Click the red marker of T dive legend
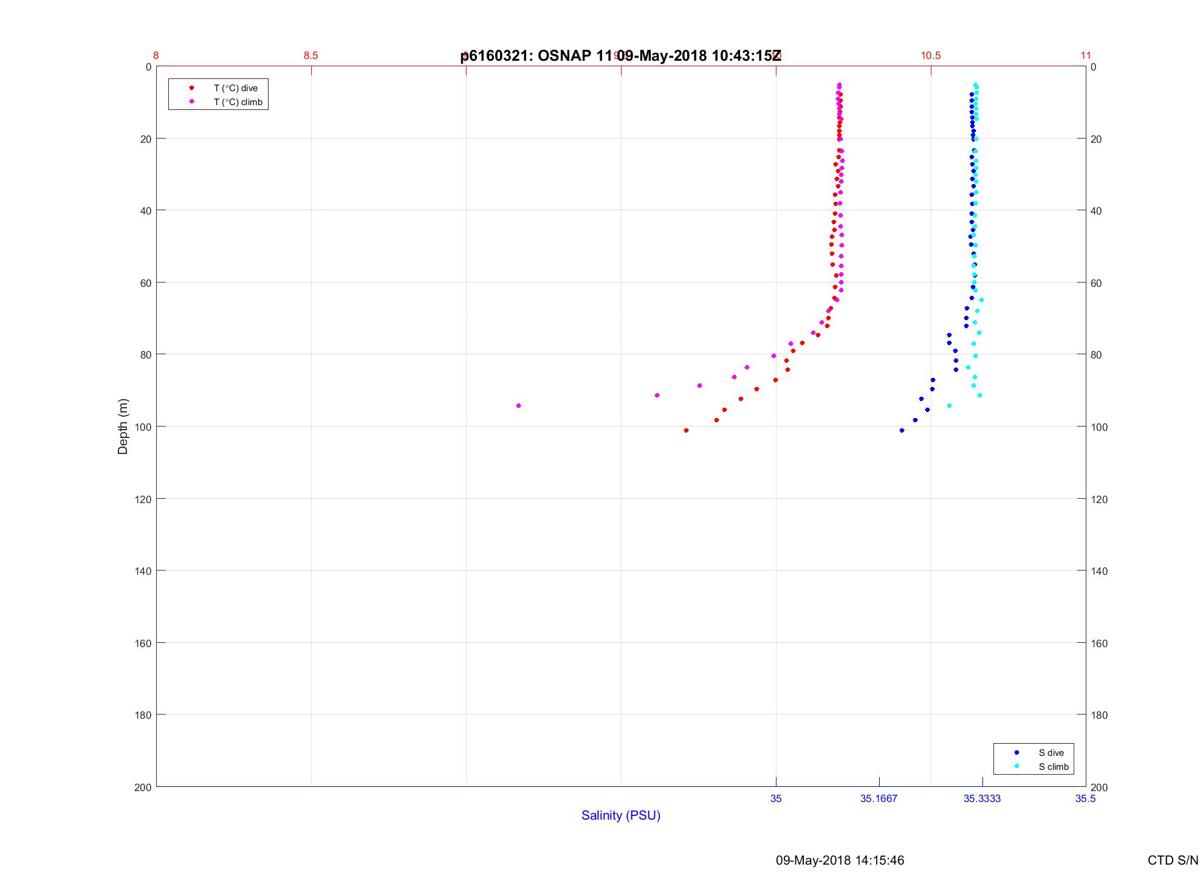 point(191,88)
